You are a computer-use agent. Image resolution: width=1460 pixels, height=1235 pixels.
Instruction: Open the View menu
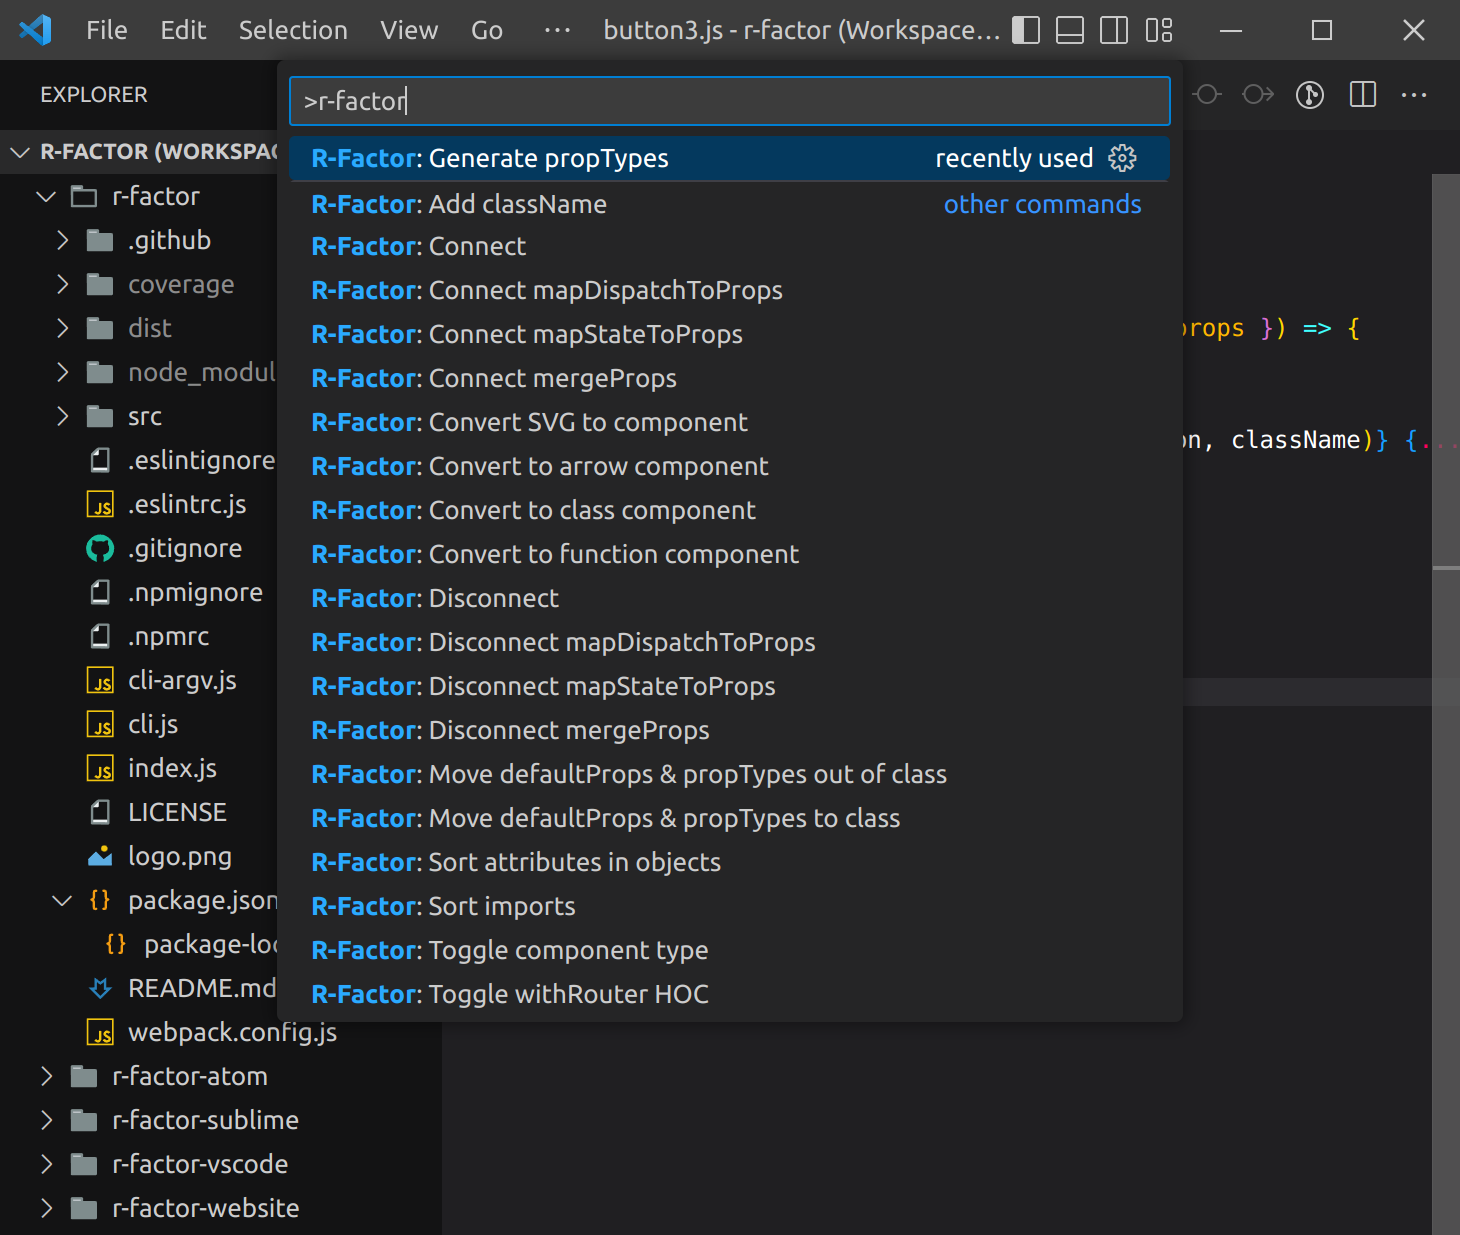tap(409, 30)
